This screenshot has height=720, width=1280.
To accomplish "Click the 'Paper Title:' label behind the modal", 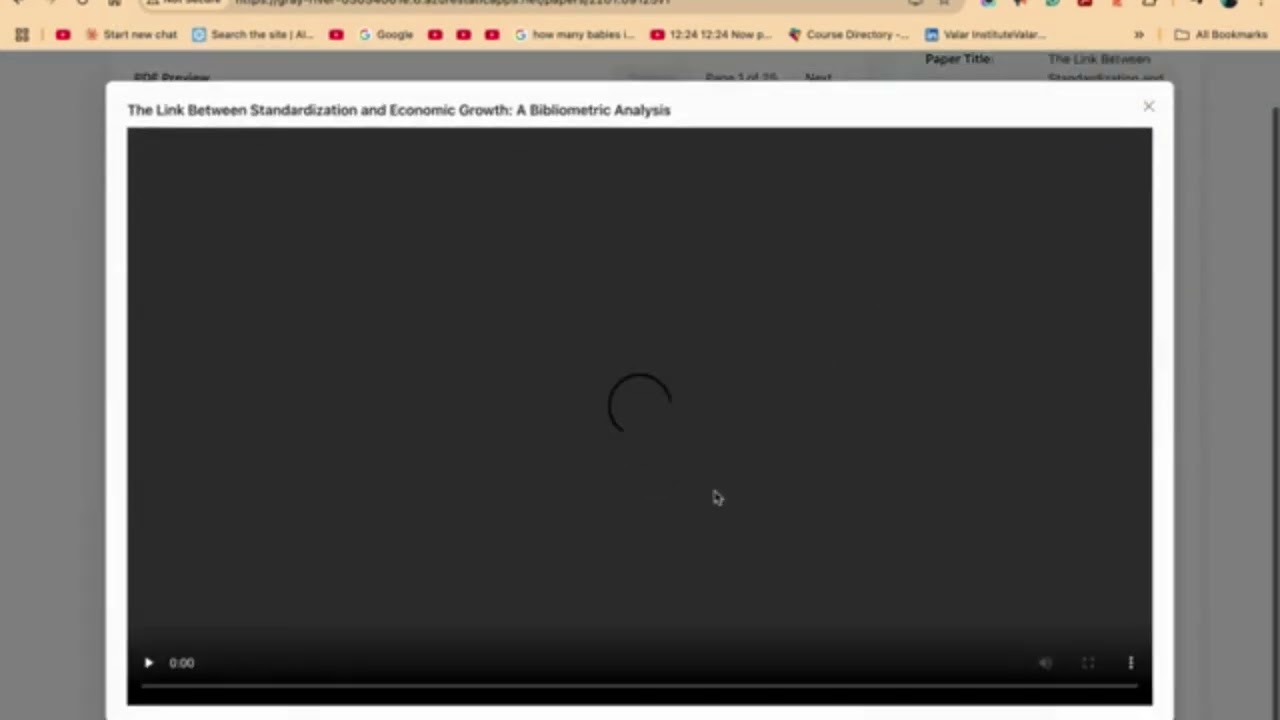I will pyautogui.click(x=959, y=59).
